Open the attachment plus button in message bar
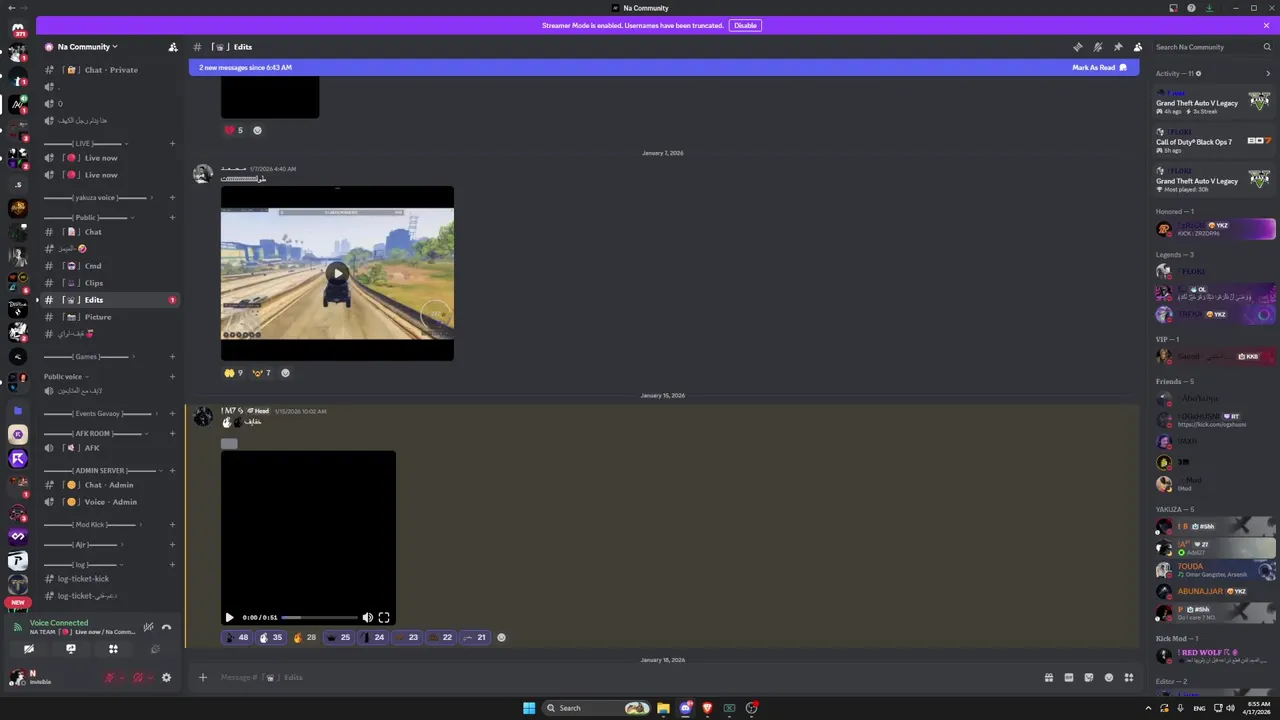The image size is (1280, 720). (x=203, y=678)
